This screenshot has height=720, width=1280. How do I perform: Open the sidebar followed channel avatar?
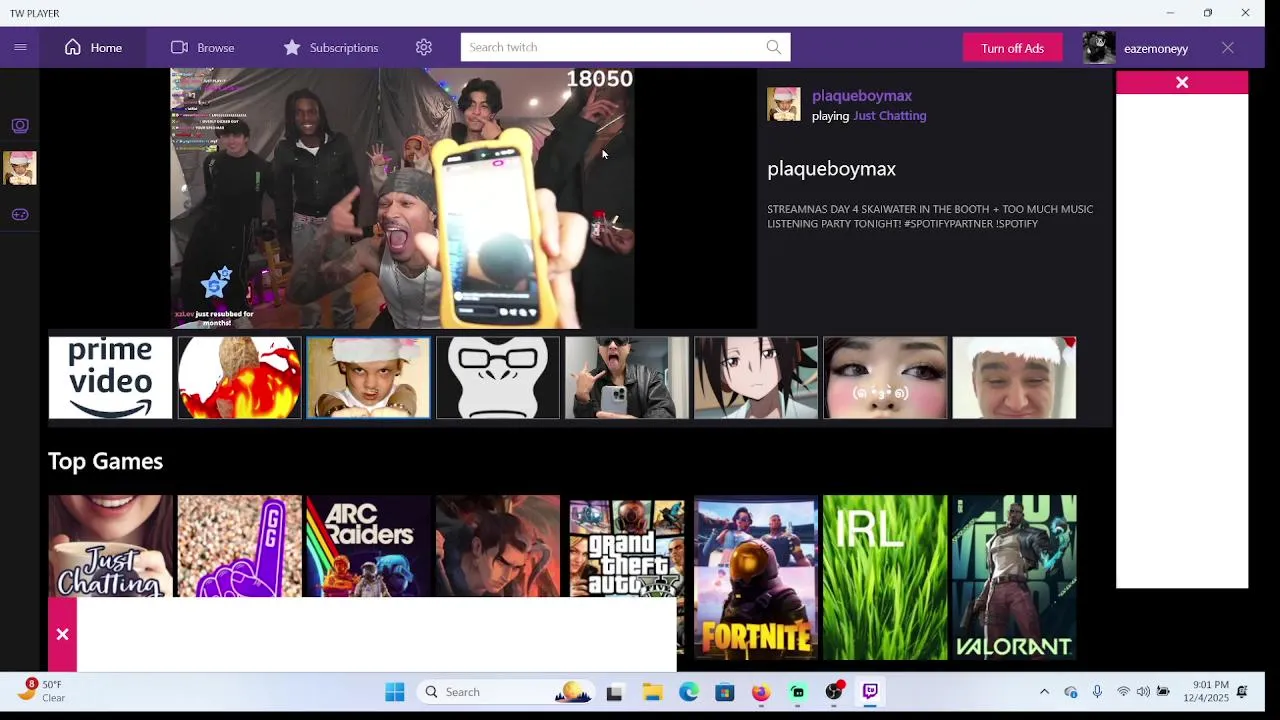click(20, 168)
